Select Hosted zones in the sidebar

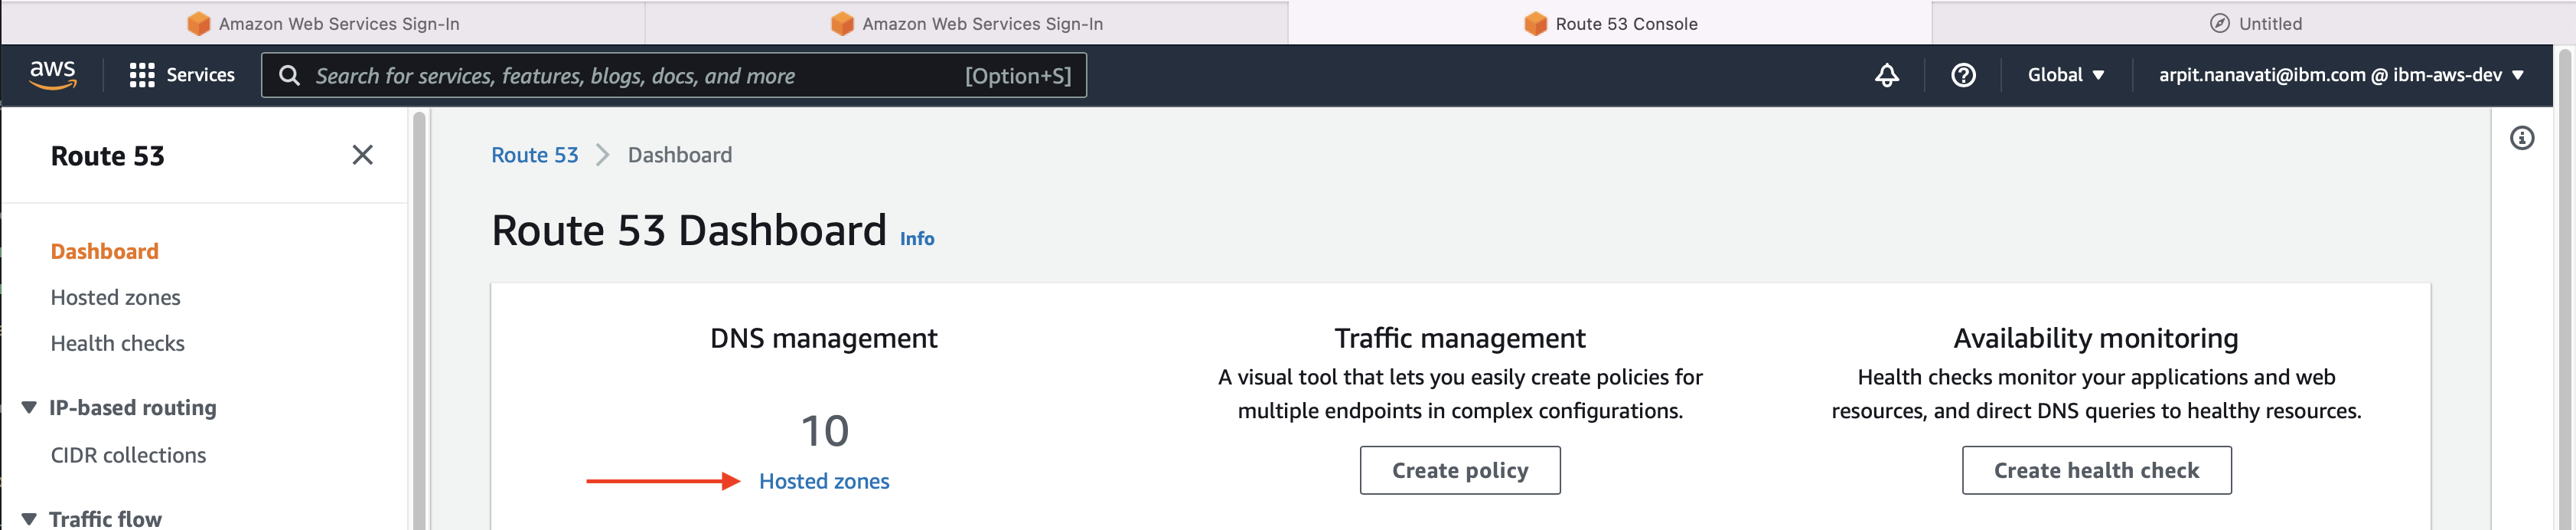116,298
